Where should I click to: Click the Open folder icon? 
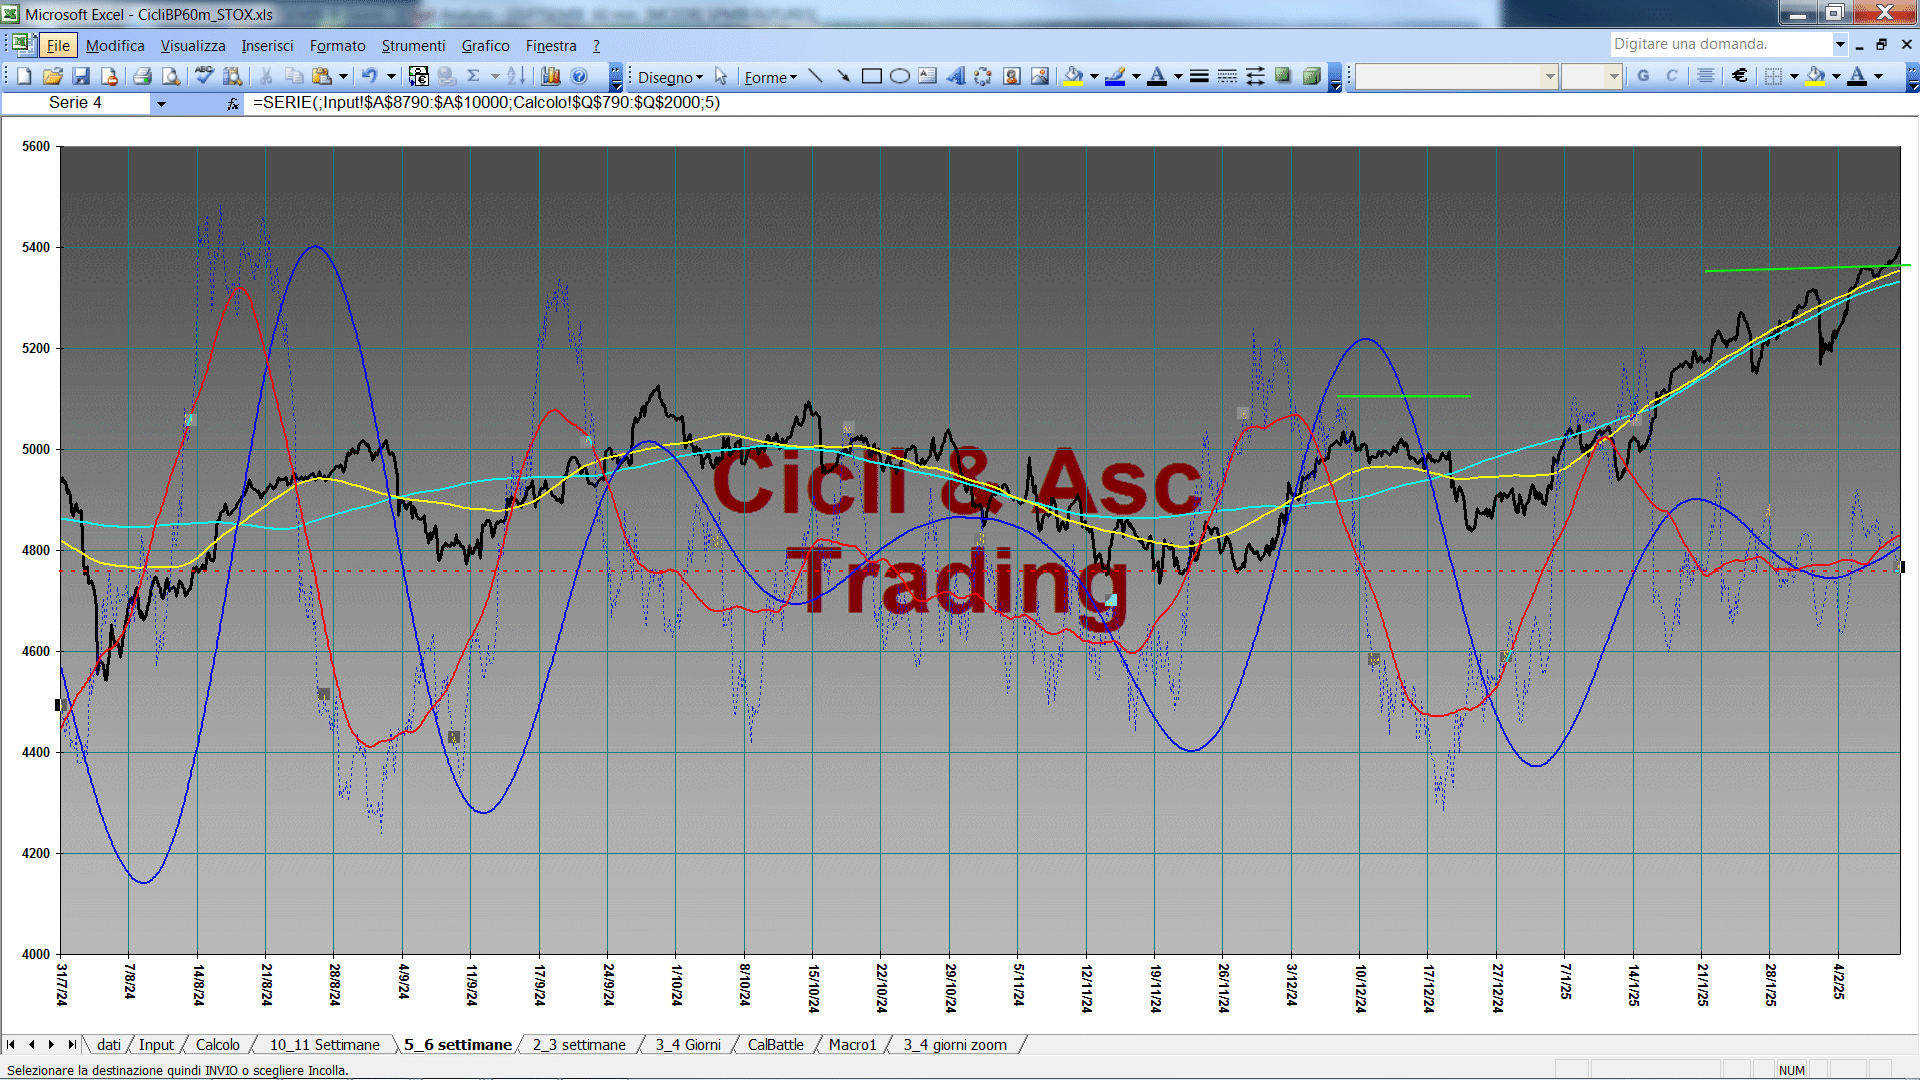click(x=53, y=76)
